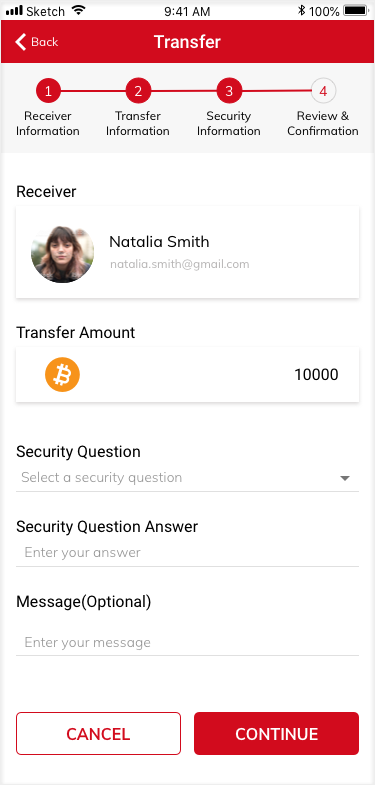Edit the transfer amount 10000 field
Viewport: 375px width, 785px height.
(187, 374)
